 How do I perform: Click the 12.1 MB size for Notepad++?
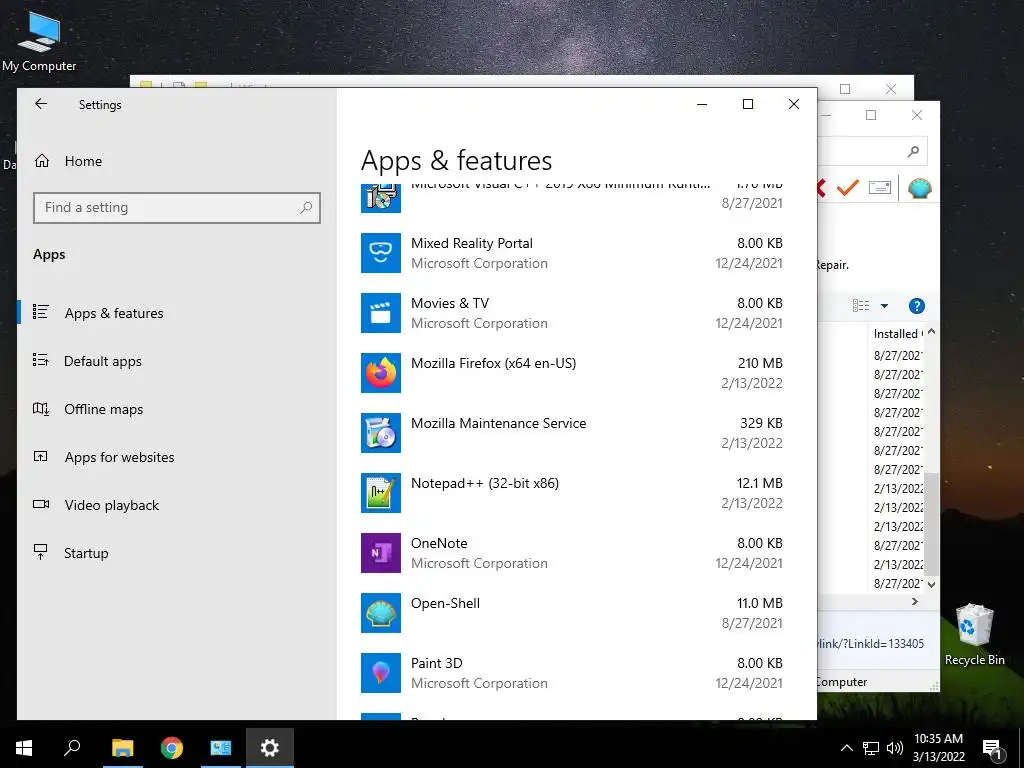coord(760,483)
